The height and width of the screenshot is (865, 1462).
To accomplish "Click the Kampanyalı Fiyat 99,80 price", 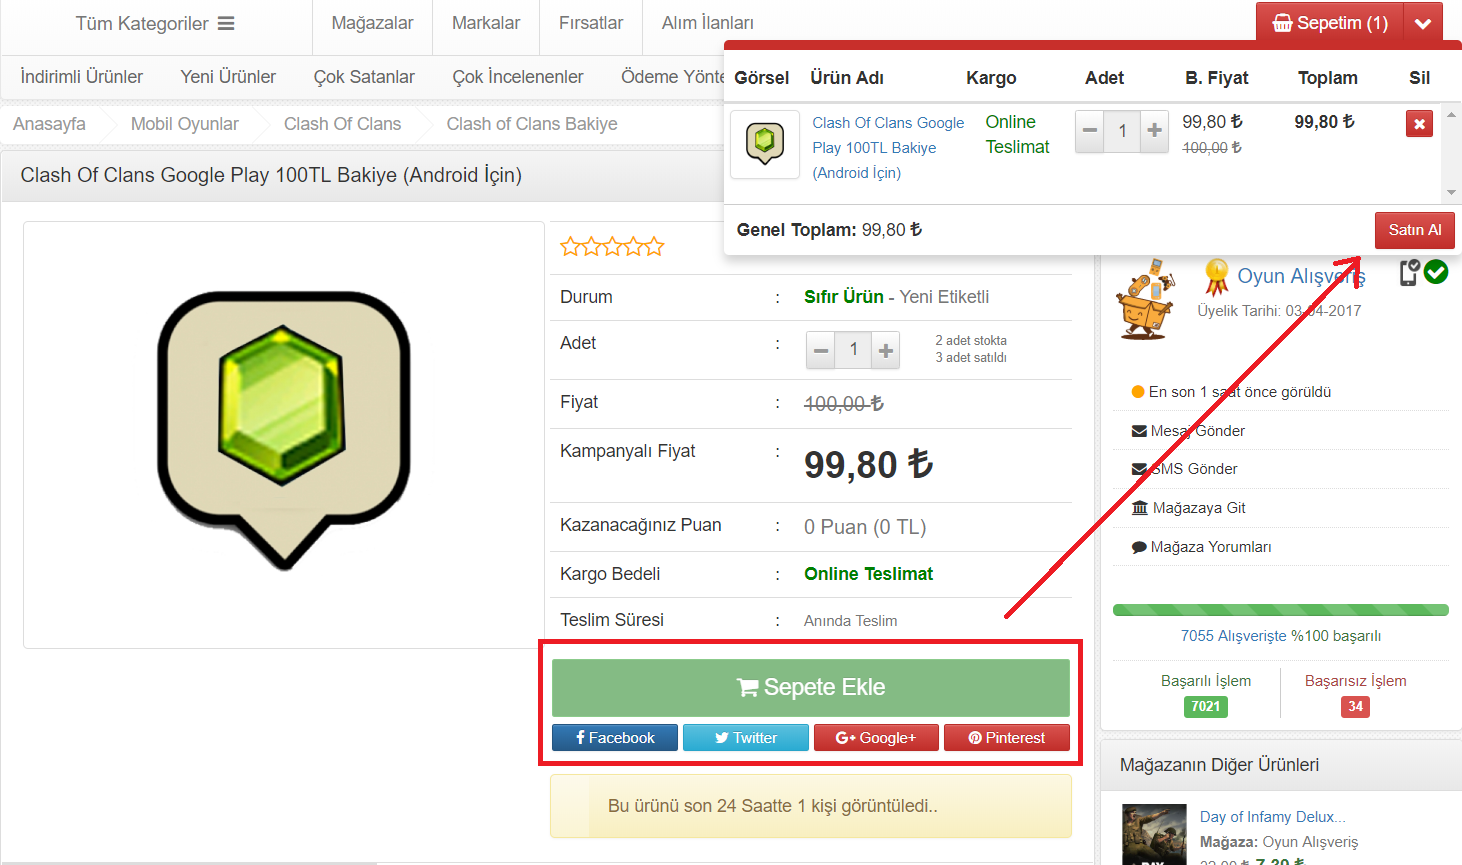I will point(868,465).
